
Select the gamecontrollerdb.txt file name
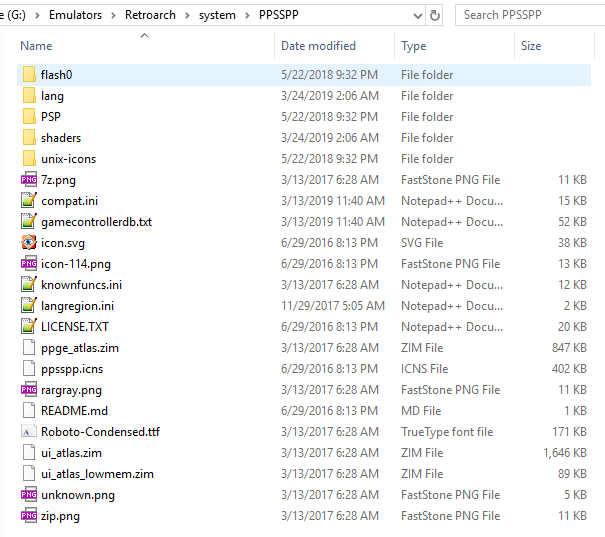click(x=96, y=222)
